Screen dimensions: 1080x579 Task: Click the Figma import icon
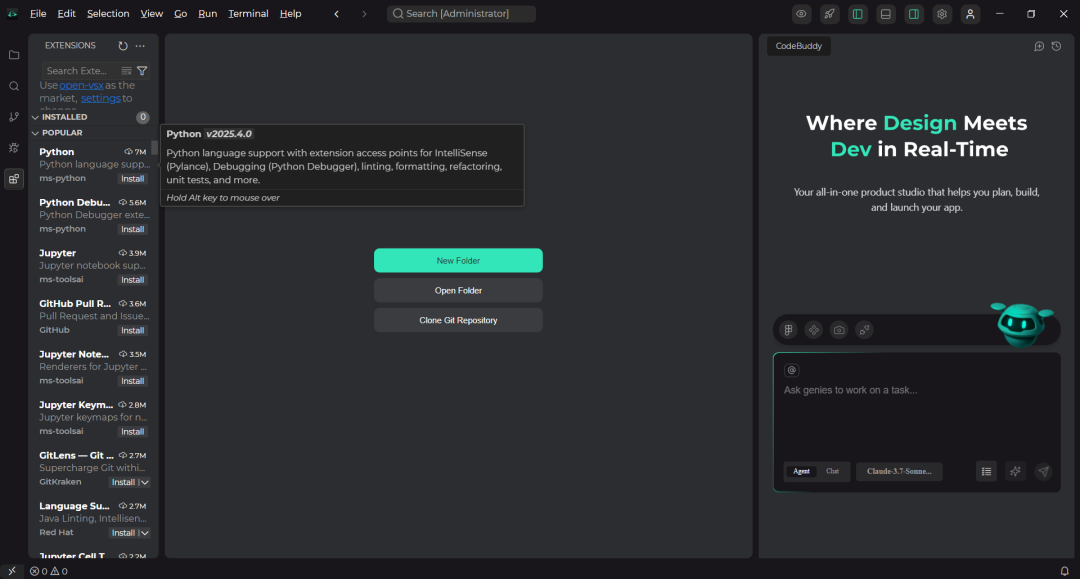788,330
